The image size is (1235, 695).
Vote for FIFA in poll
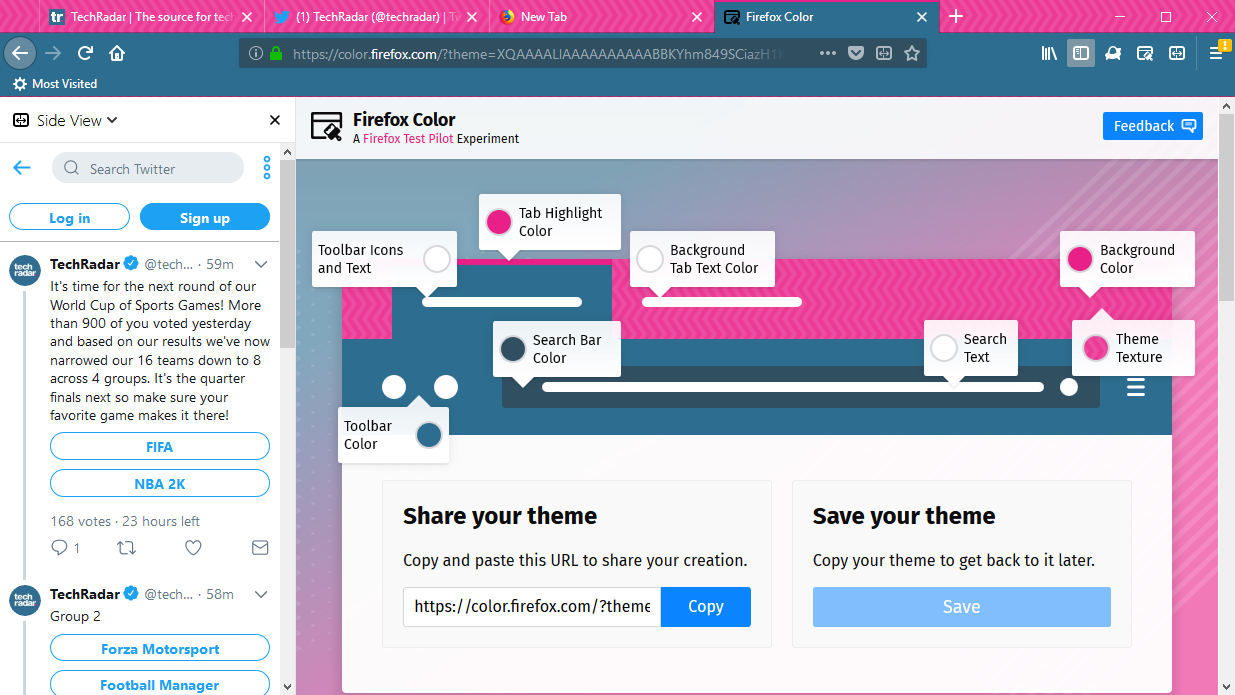160,446
